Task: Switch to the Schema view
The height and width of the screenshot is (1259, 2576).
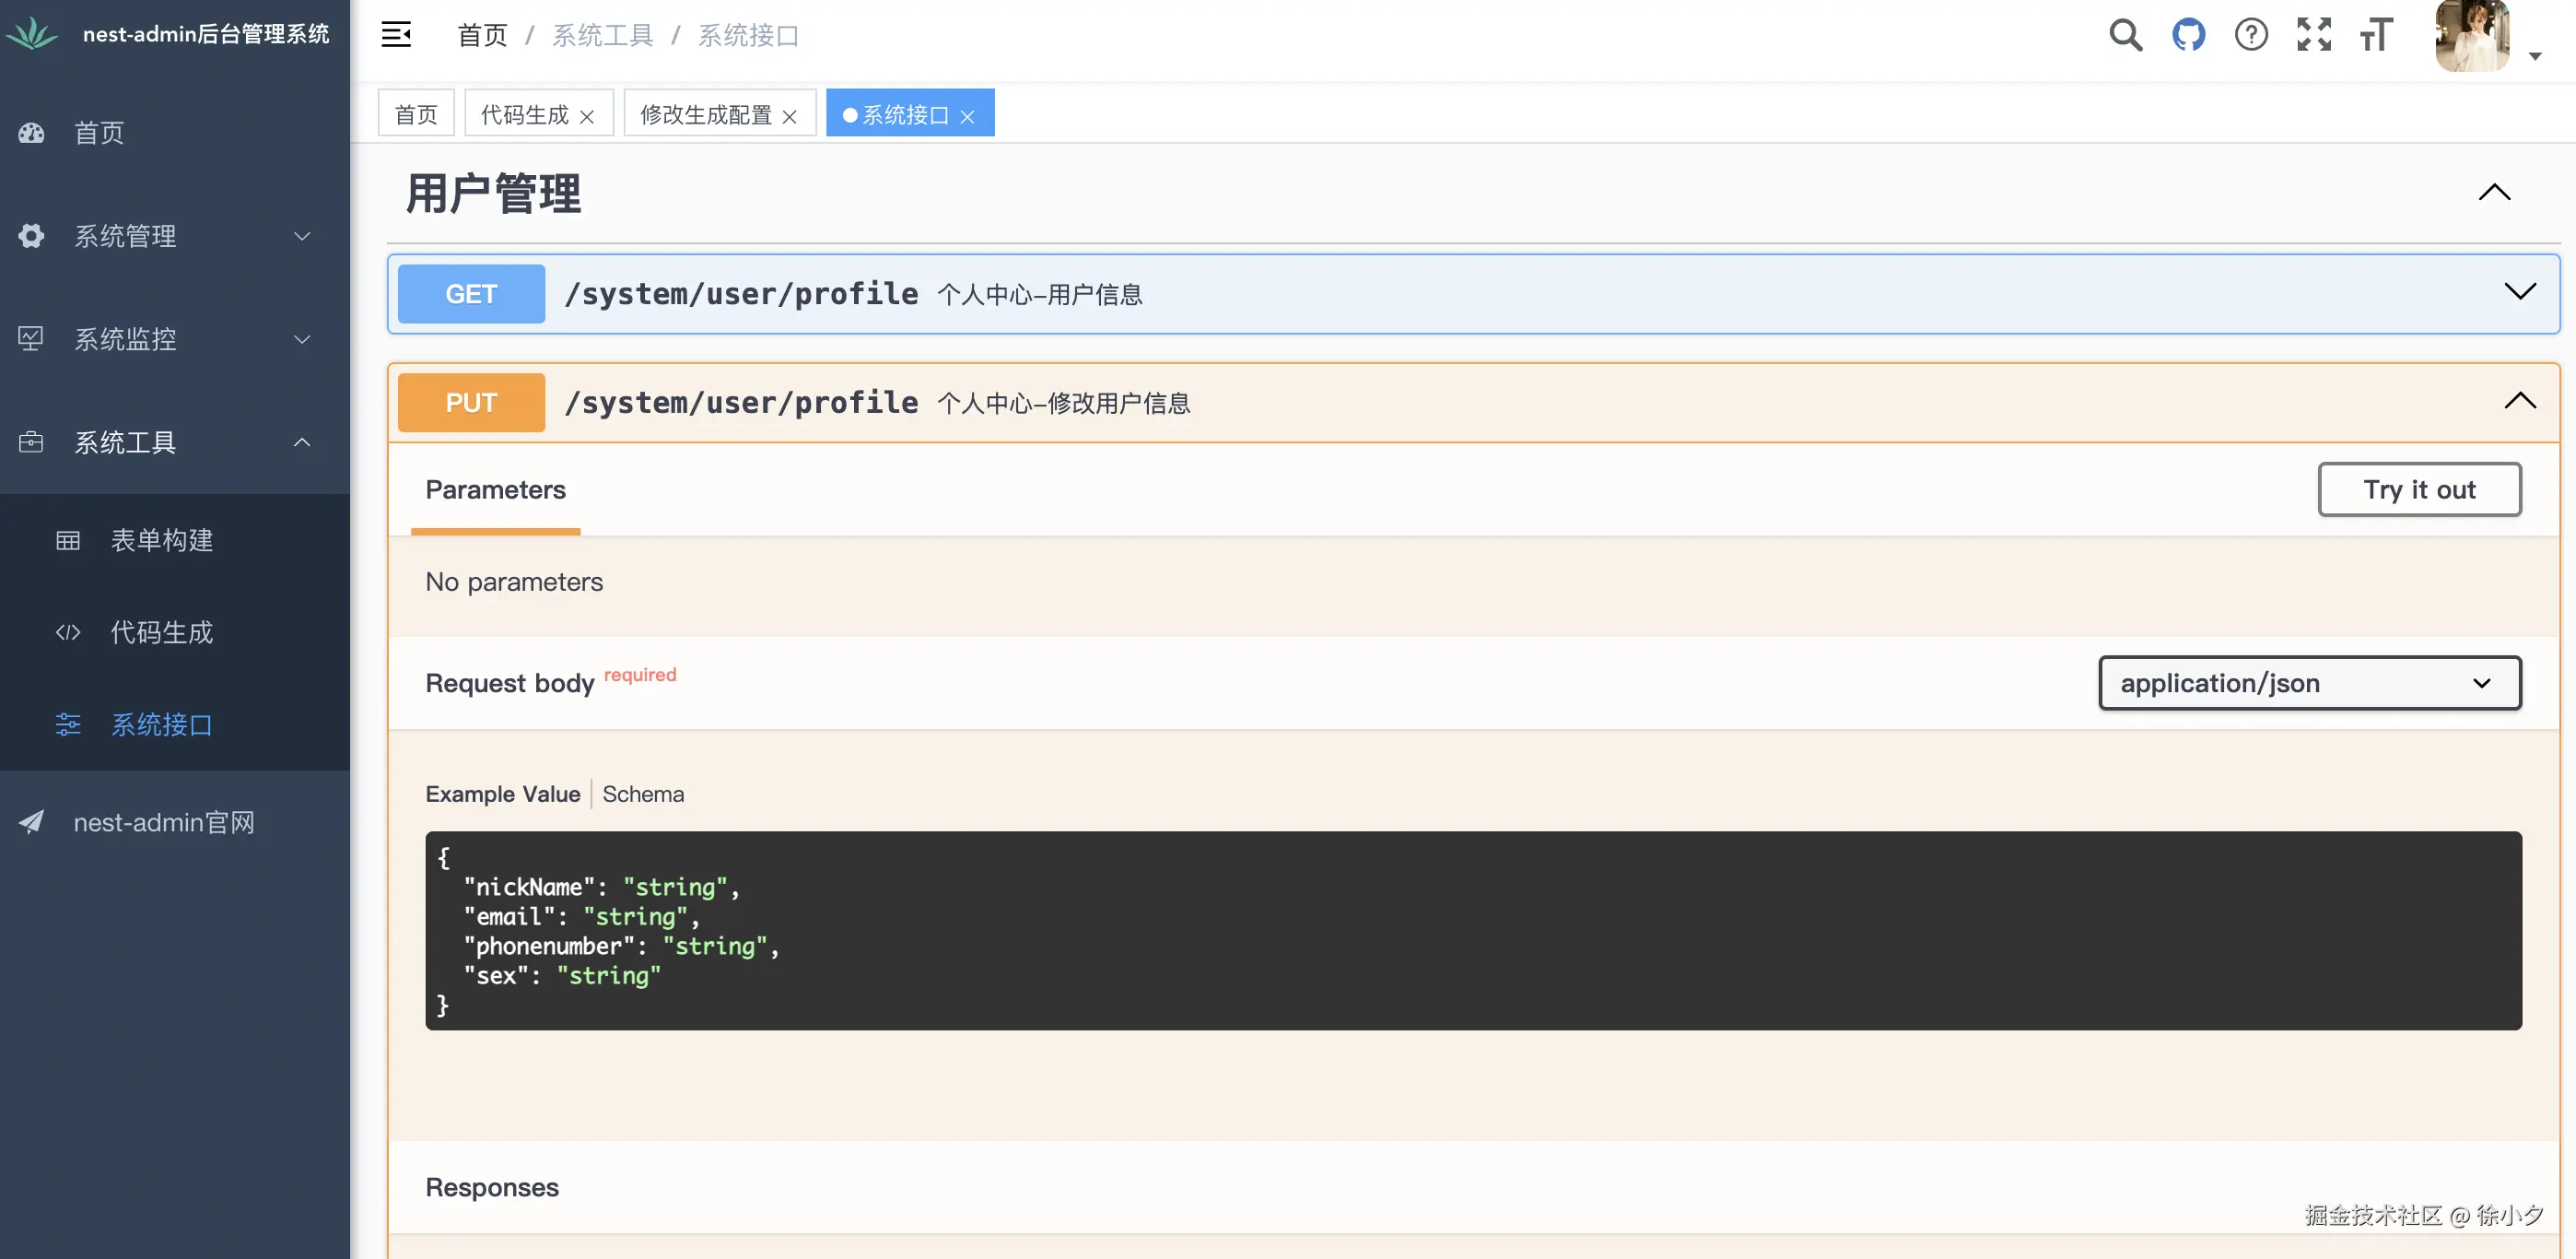Action: (643, 794)
